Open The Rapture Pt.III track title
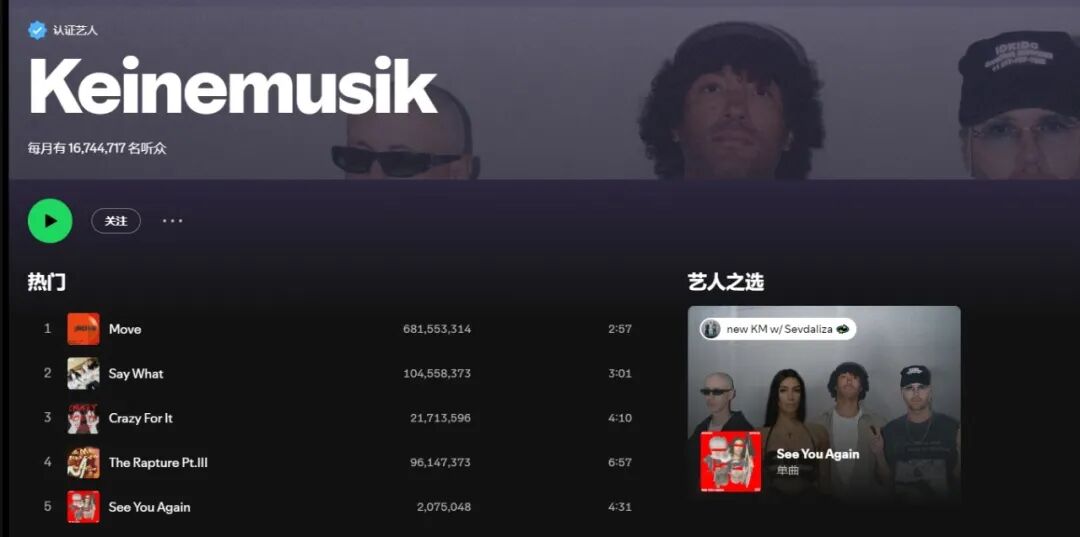The image size is (1080, 537). (158, 463)
